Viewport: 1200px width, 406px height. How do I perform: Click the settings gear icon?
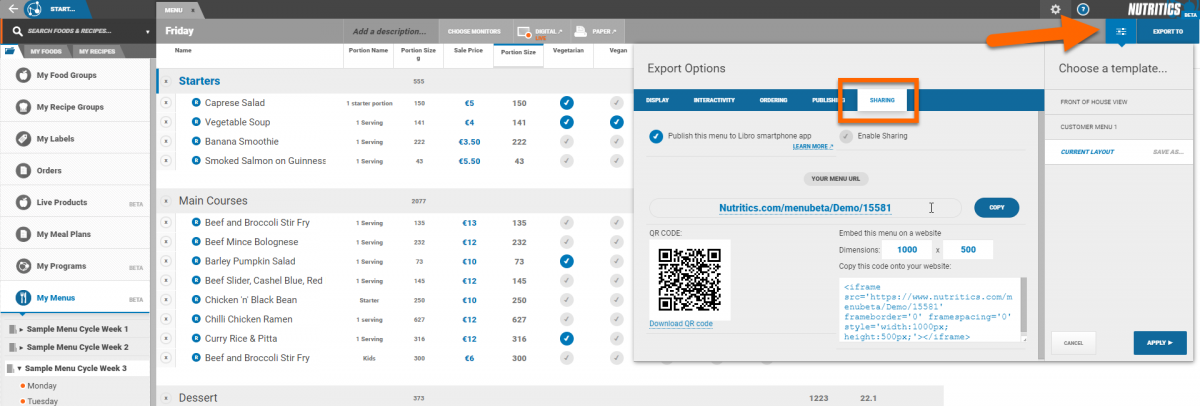coord(1055,9)
